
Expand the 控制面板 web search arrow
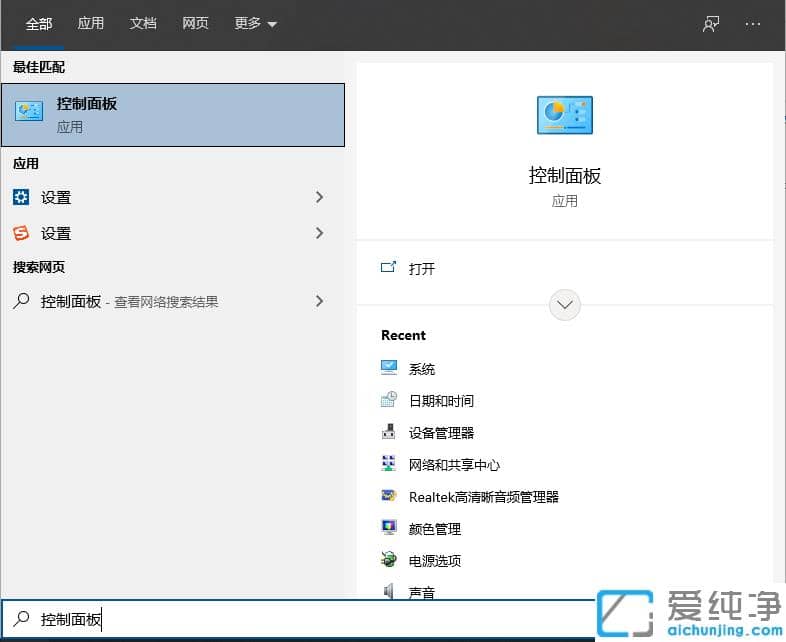[x=319, y=300]
